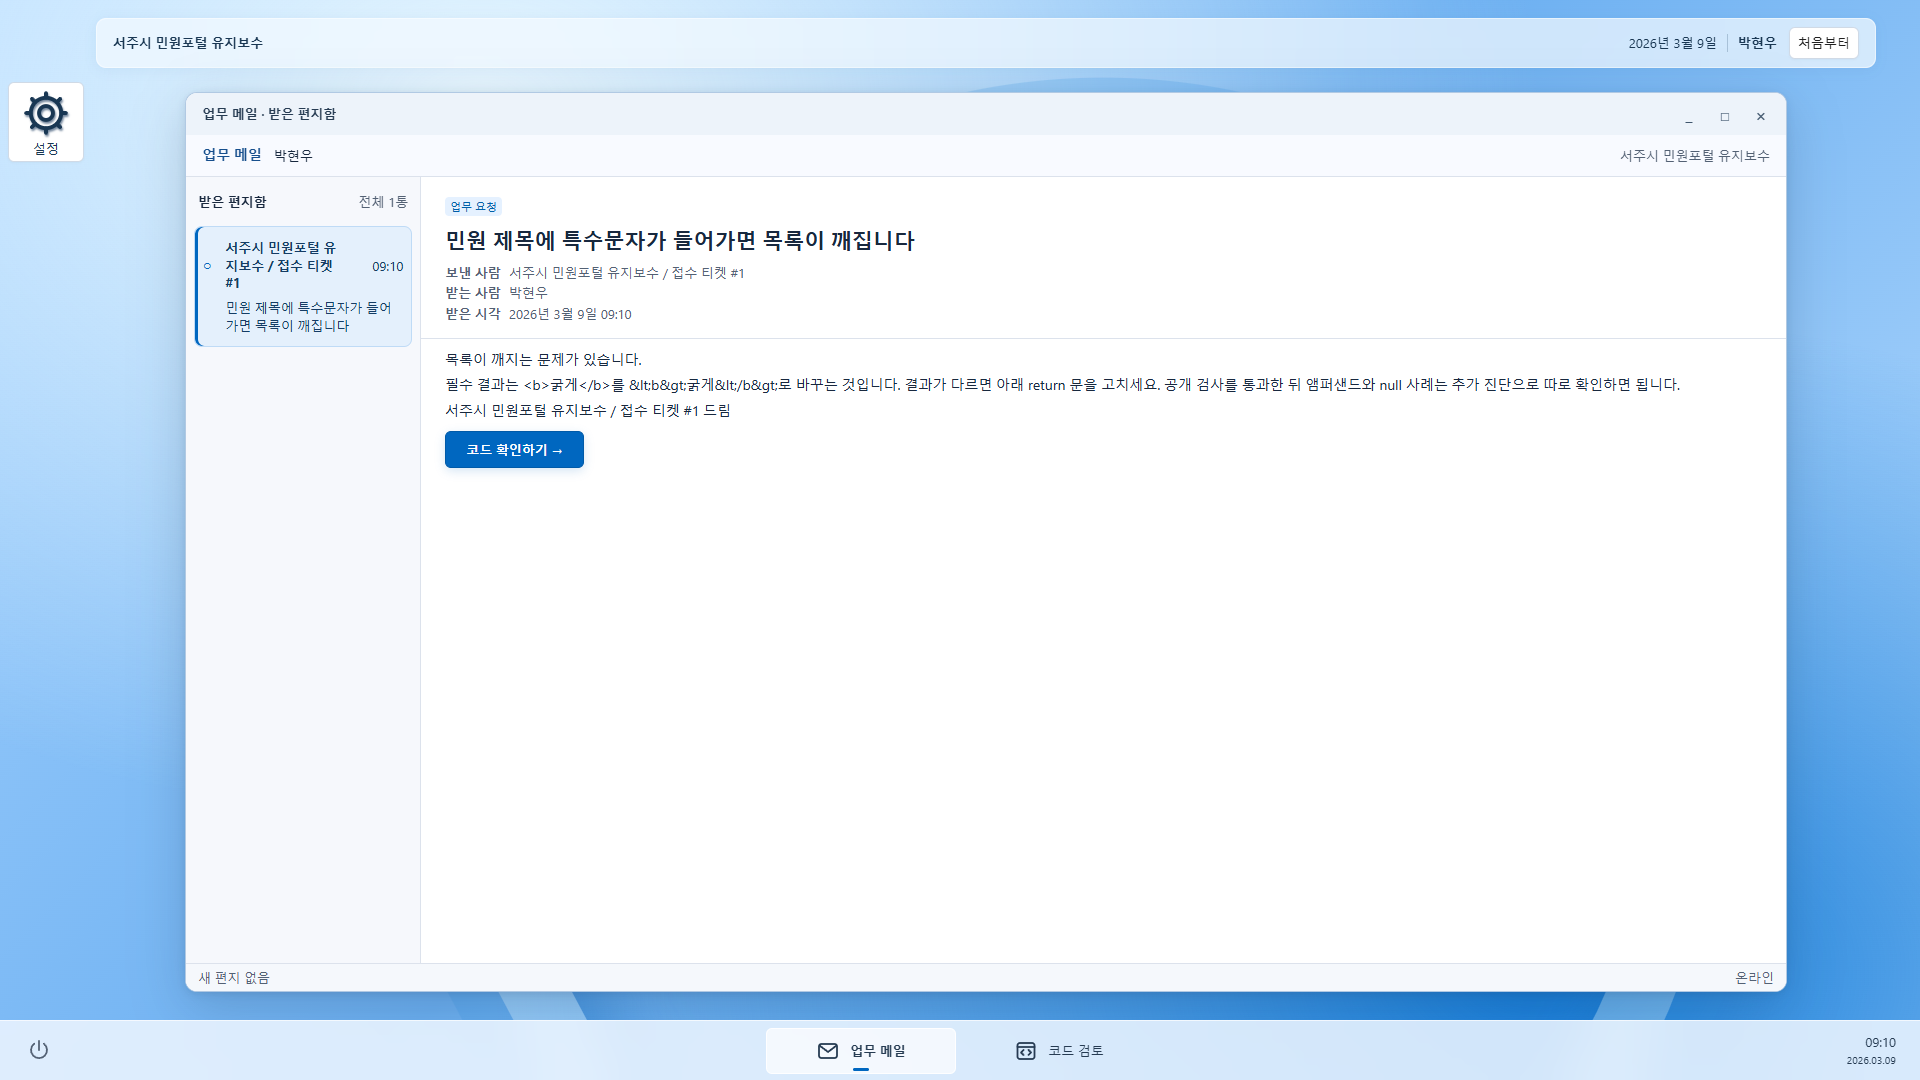Click the 업무 요청 tag label
The image size is (1920, 1080).
(x=473, y=206)
